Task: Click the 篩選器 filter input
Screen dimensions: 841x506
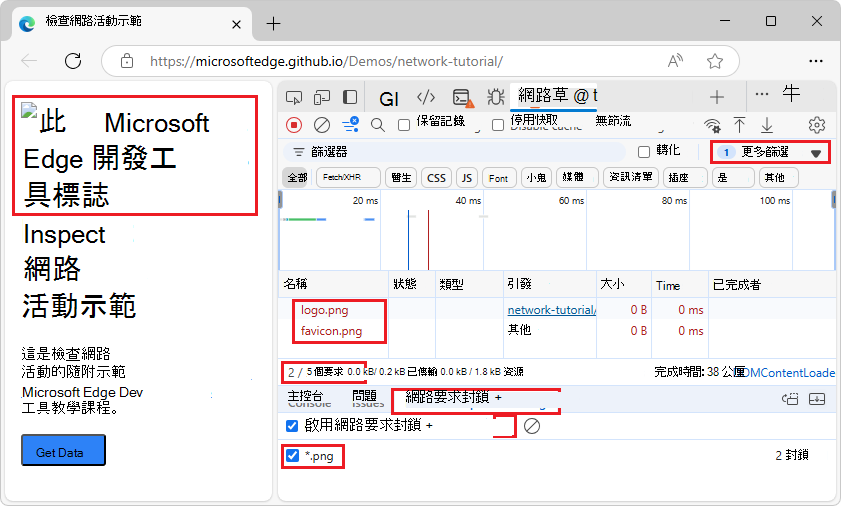Action: click(454, 152)
